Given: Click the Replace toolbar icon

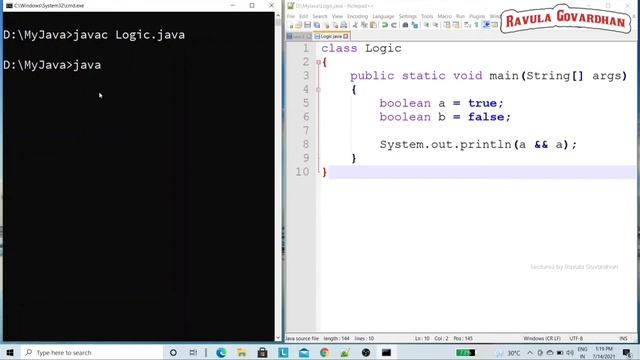Looking at the screenshot, I should tap(415, 25).
